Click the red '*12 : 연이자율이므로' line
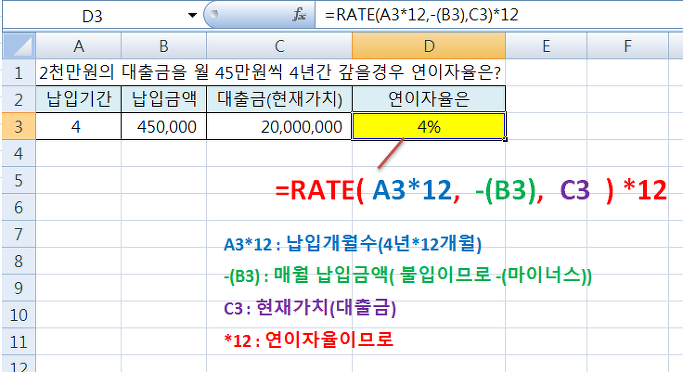 coord(309,340)
